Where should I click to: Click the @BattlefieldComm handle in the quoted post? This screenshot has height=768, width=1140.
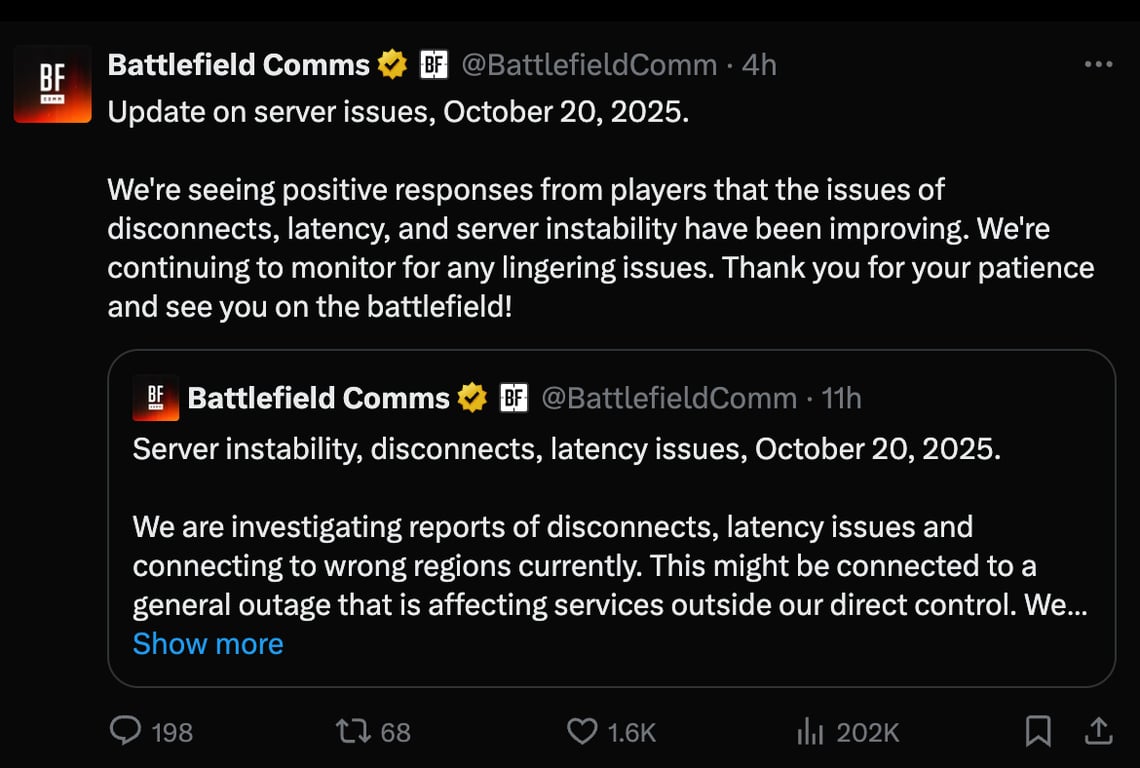pyautogui.click(x=668, y=399)
